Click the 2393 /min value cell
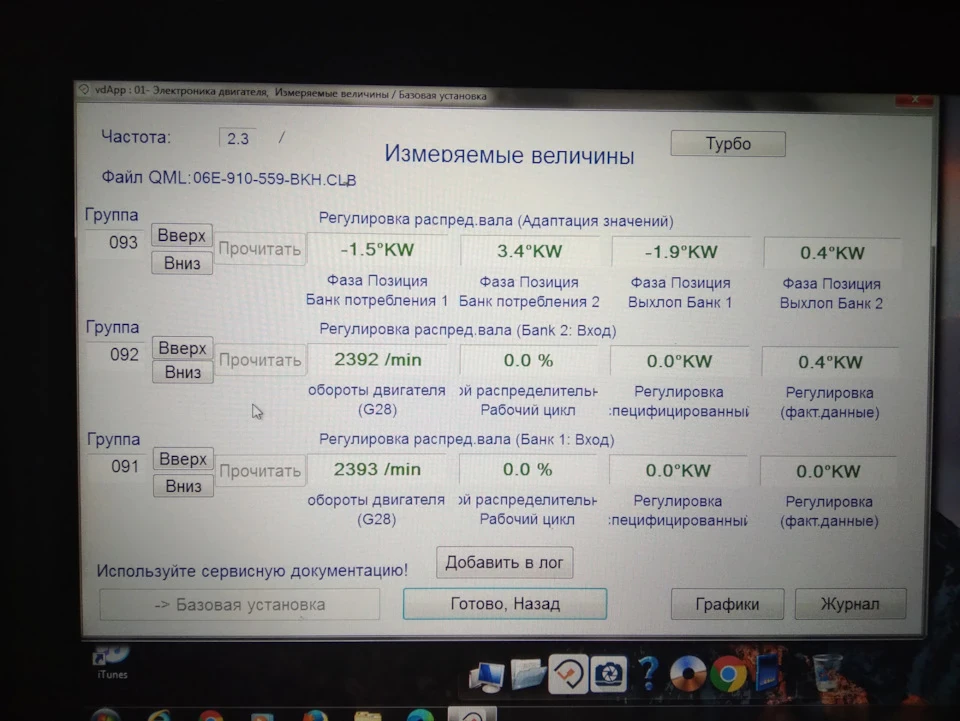Image resolution: width=960 pixels, height=721 pixels. [x=377, y=469]
